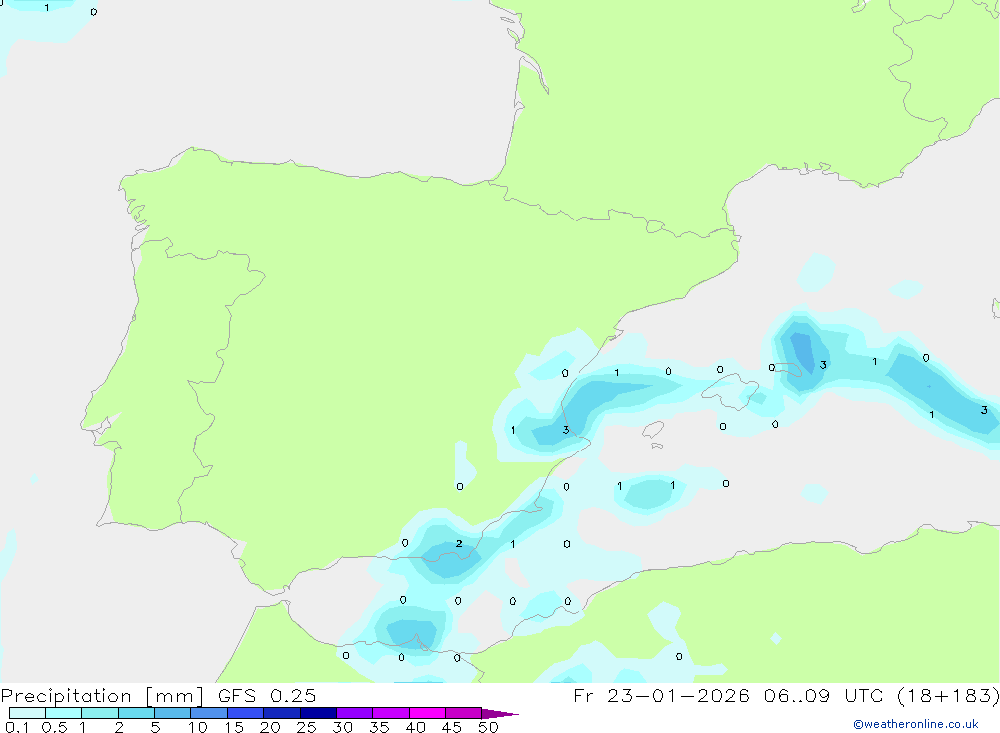This screenshot has height=733, width=1000.
Task: Click the 2–5 mm legend swatch
Action: (136, 713)
